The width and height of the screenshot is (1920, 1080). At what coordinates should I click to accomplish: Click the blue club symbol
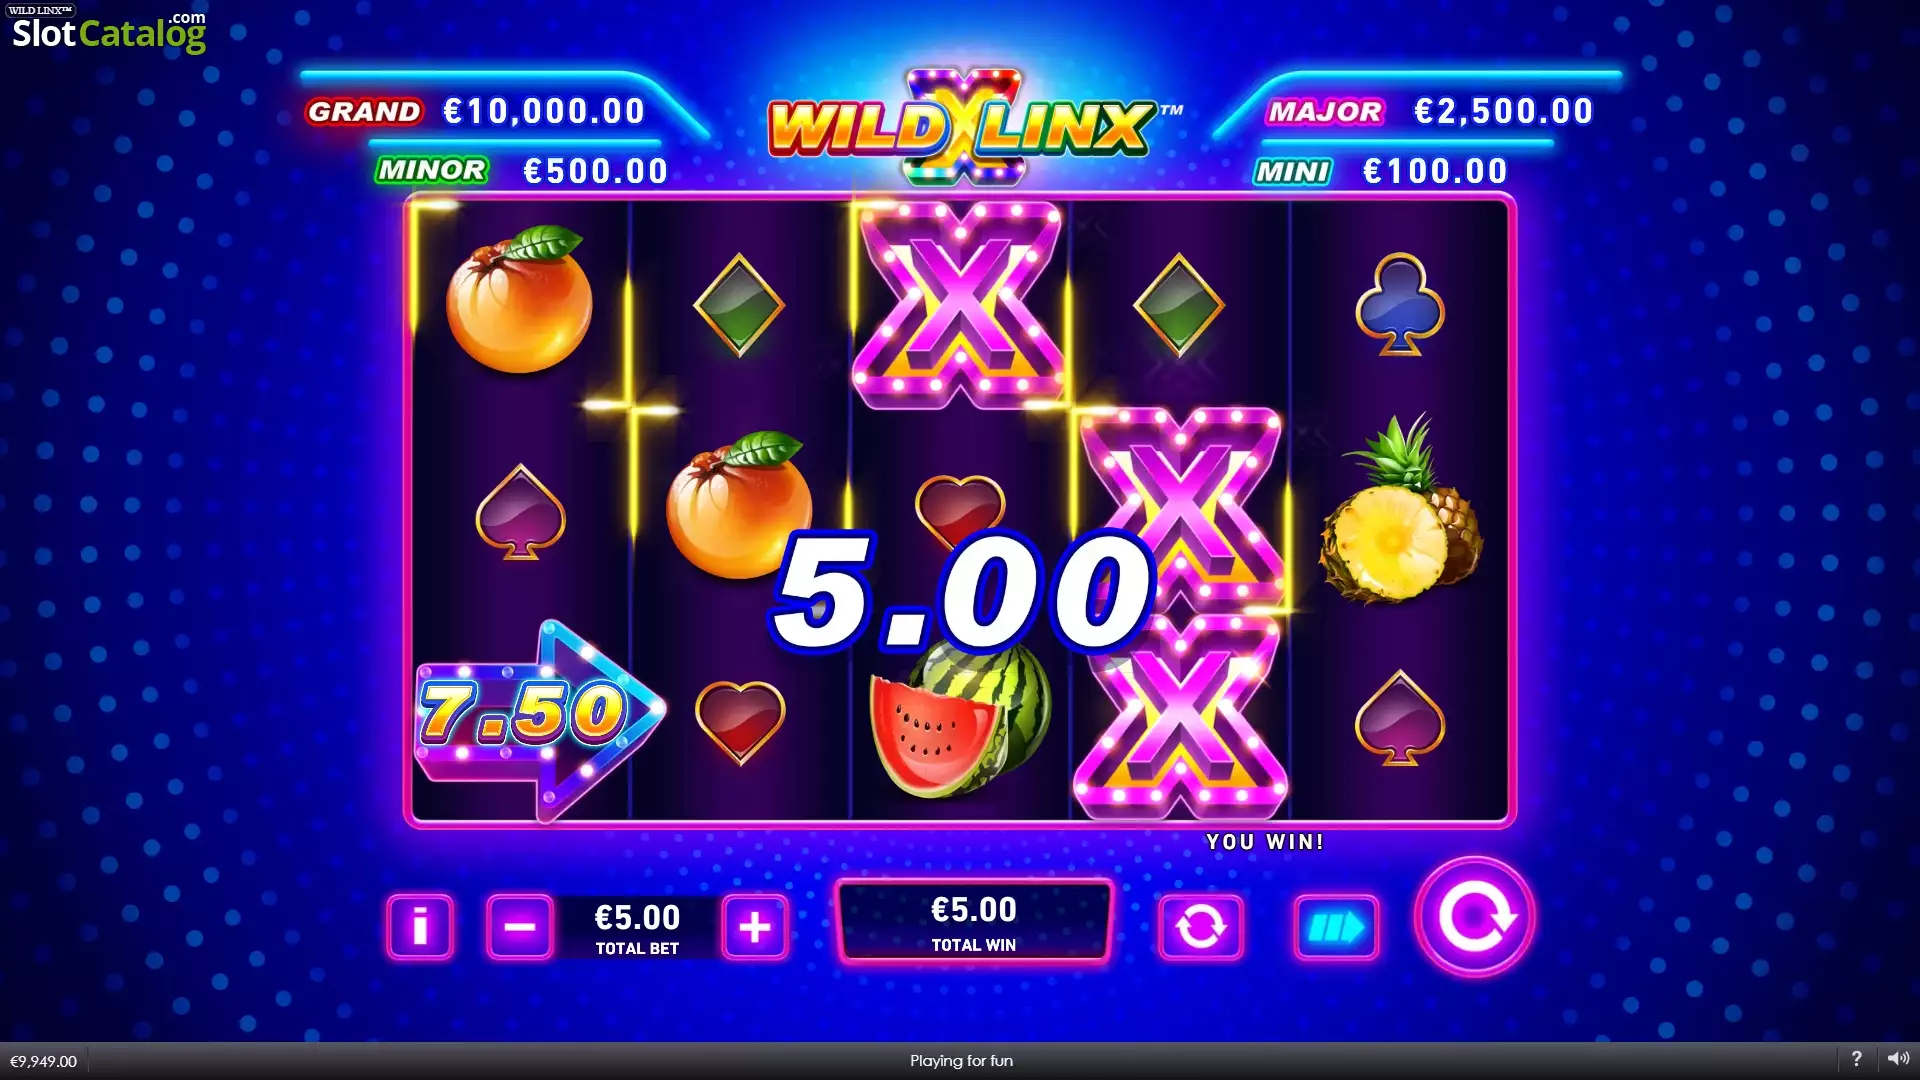pyautogui.click(x=1400, y=304)
